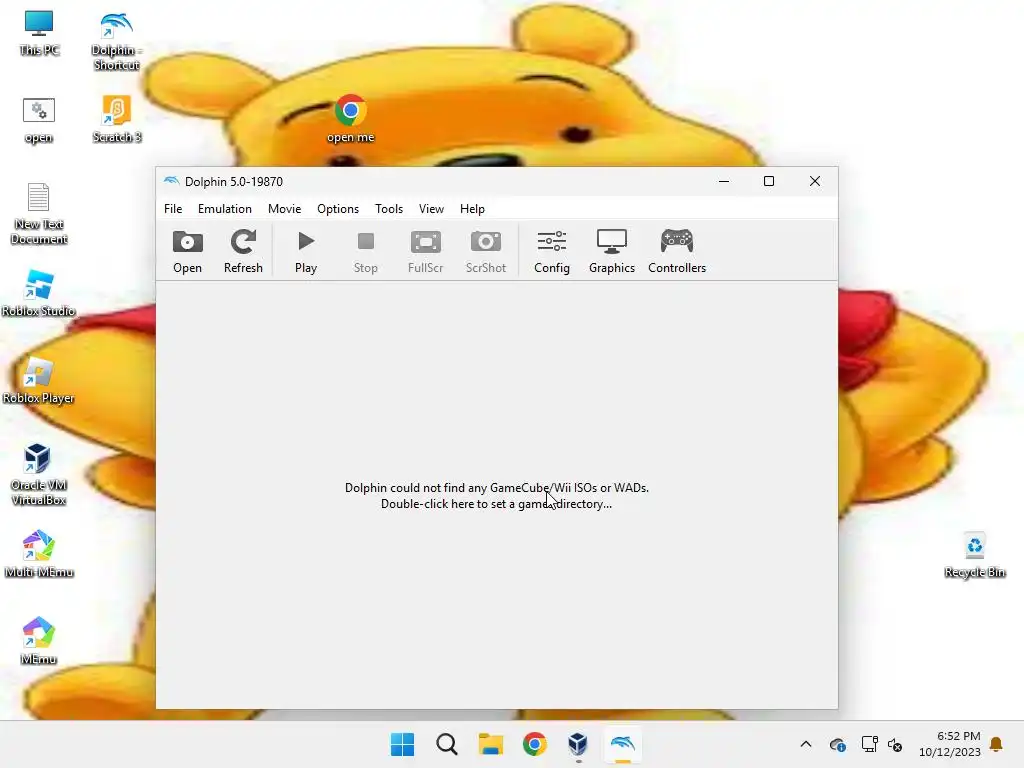Click the FullScr toolbar icon
Screen dimensions: 1024x768
(425, 251)
